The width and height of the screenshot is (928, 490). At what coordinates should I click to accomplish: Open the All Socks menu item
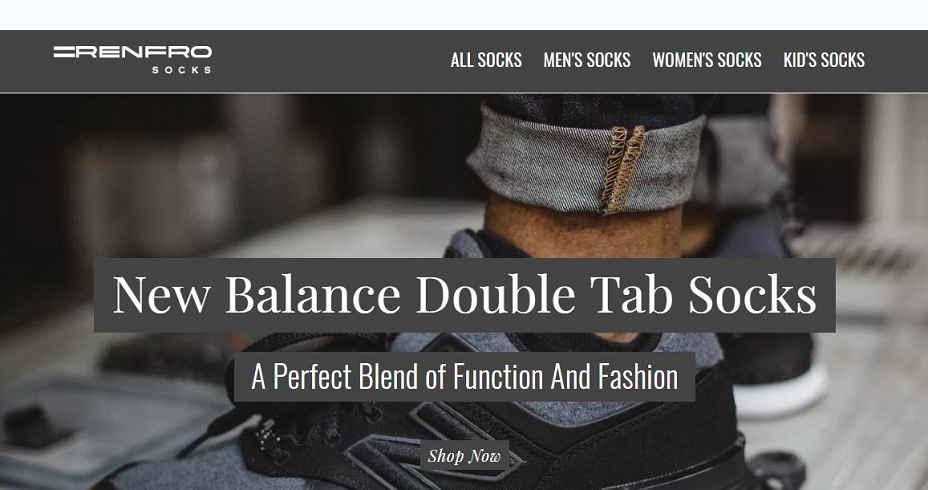tap(486, 60)
